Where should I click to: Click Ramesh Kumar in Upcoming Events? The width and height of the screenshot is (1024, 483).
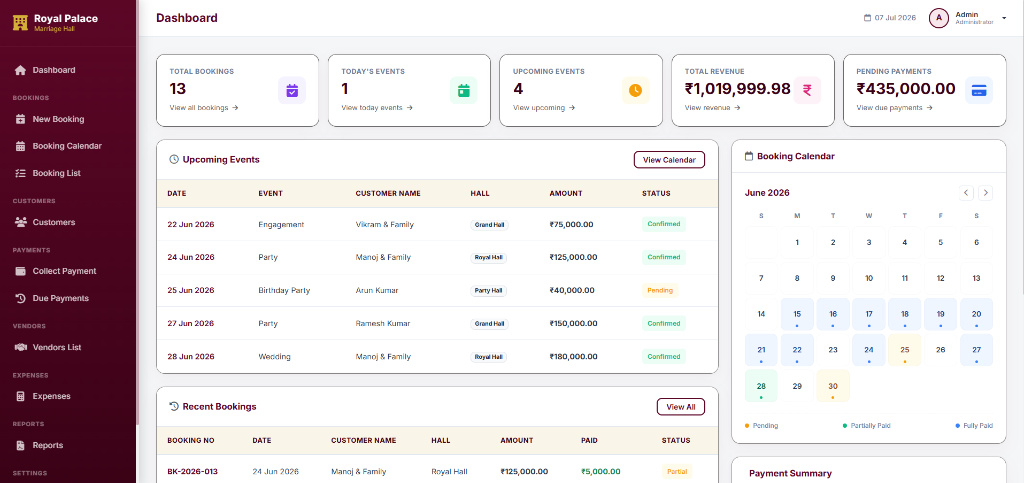[383, 324]
